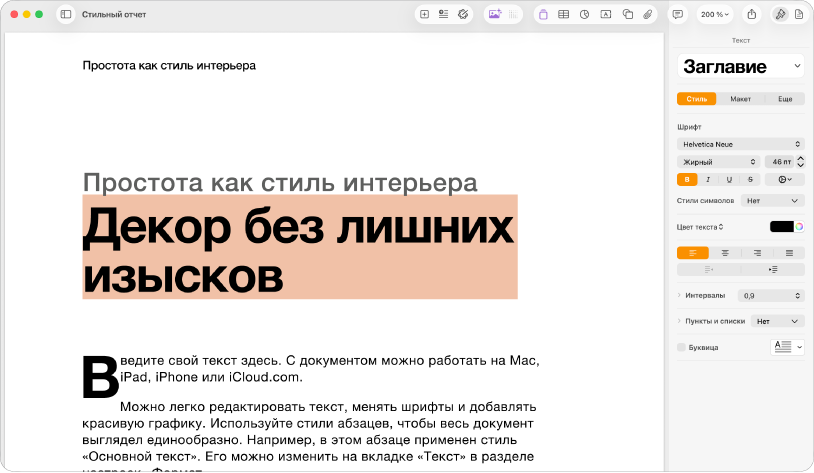
Task: Open the 200 % zoom dropdown
Action: pos(714,15)
